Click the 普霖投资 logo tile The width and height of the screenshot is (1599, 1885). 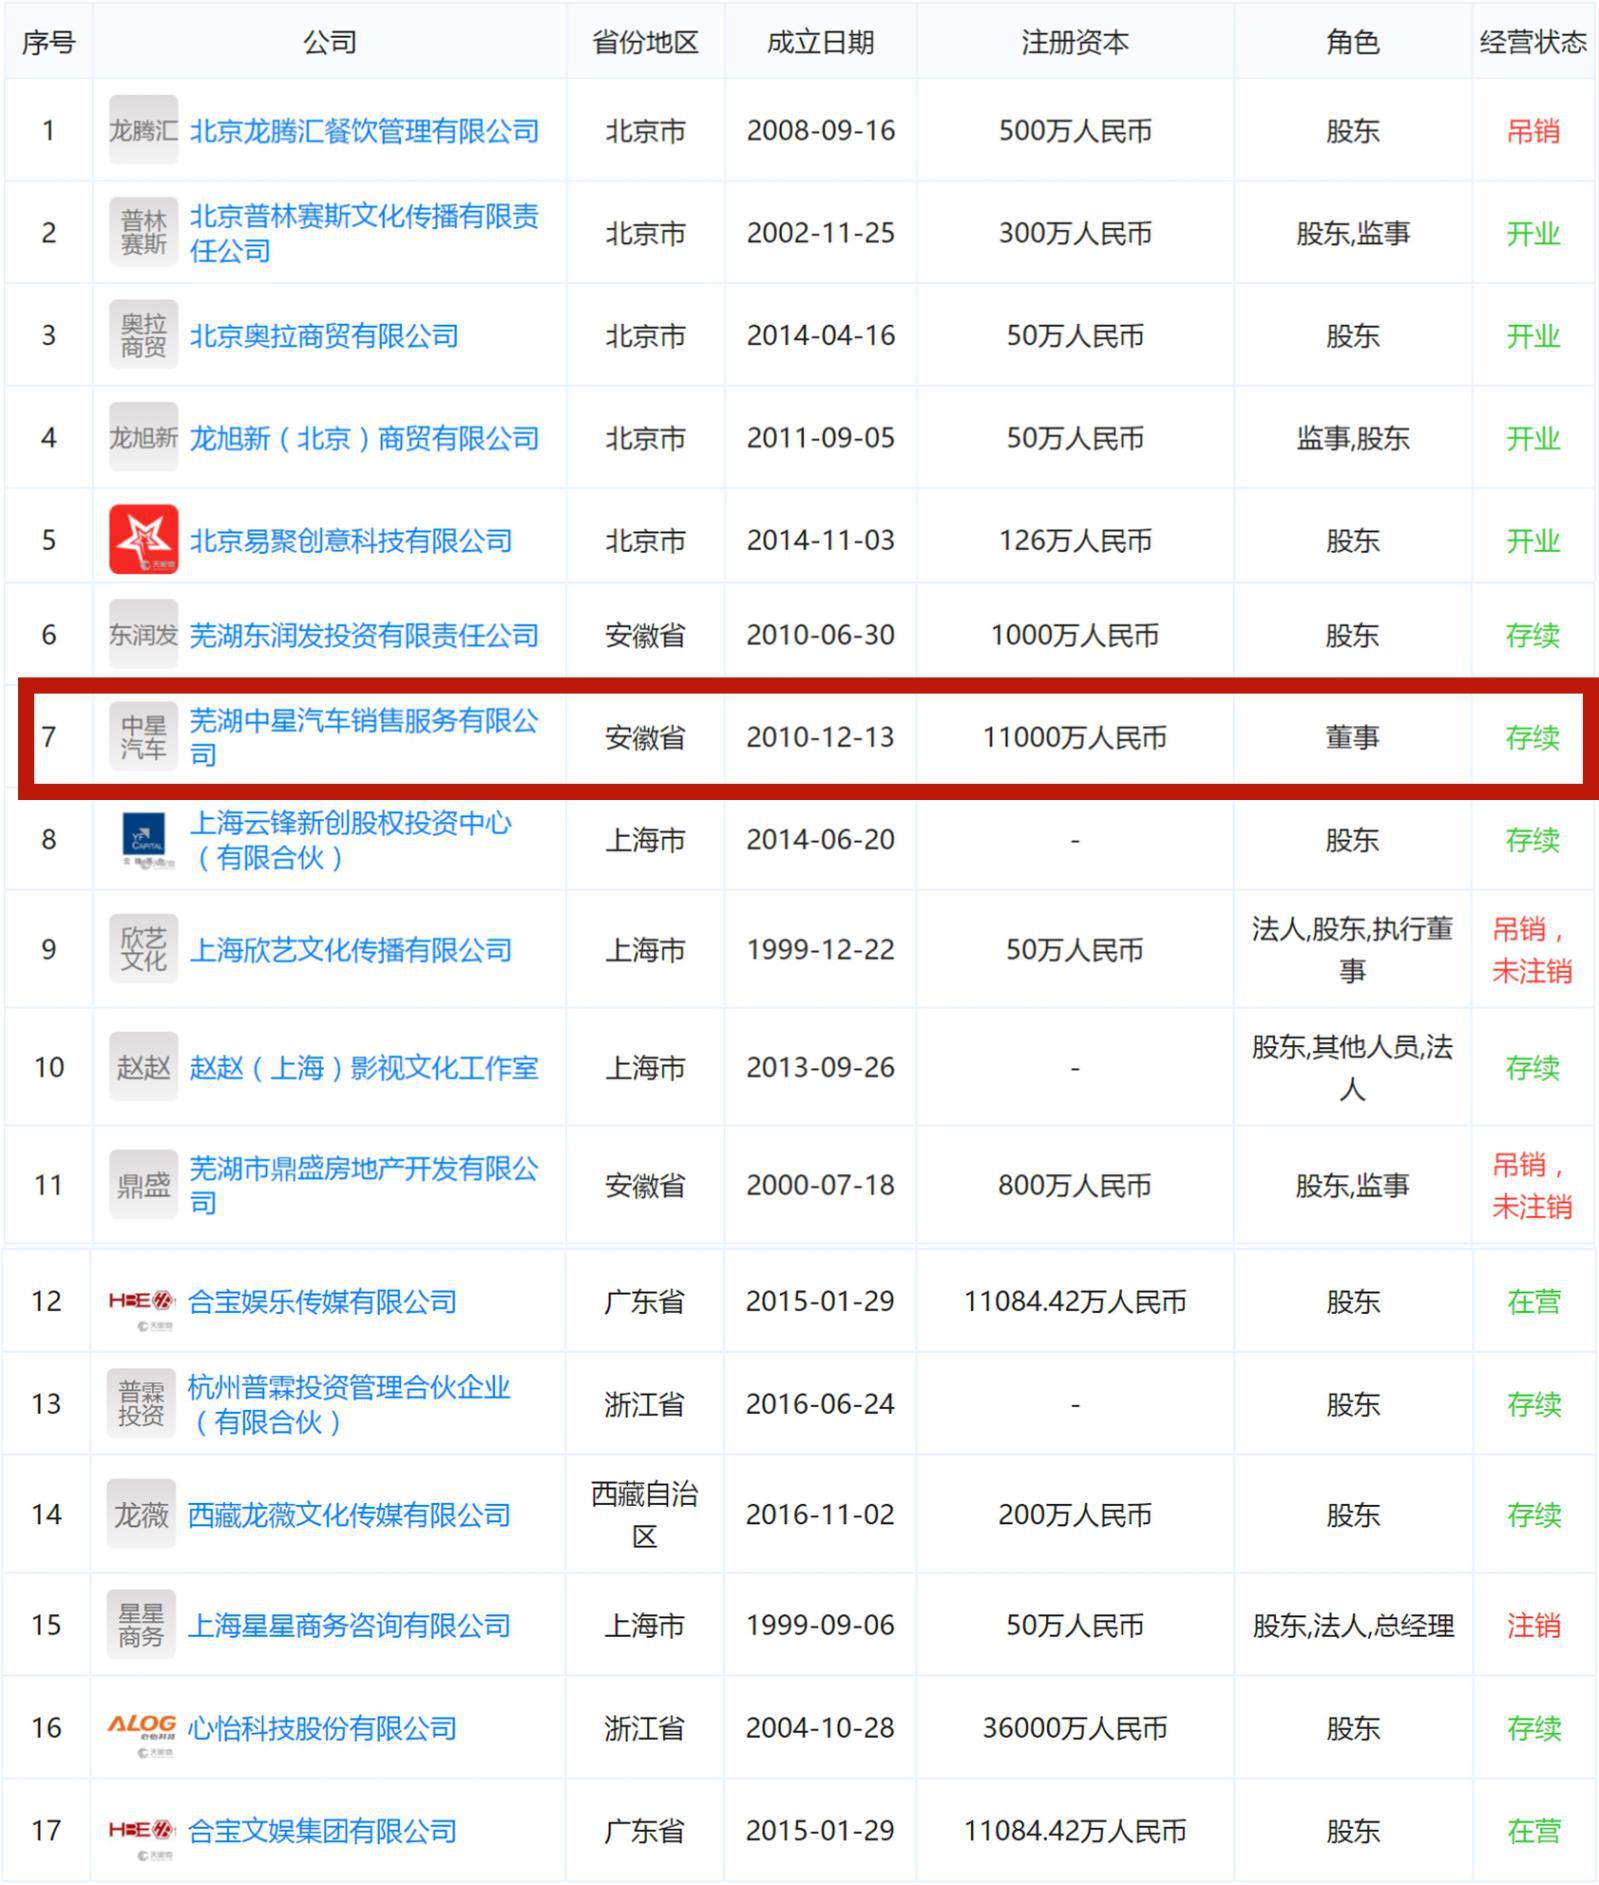pos(141,1403)
